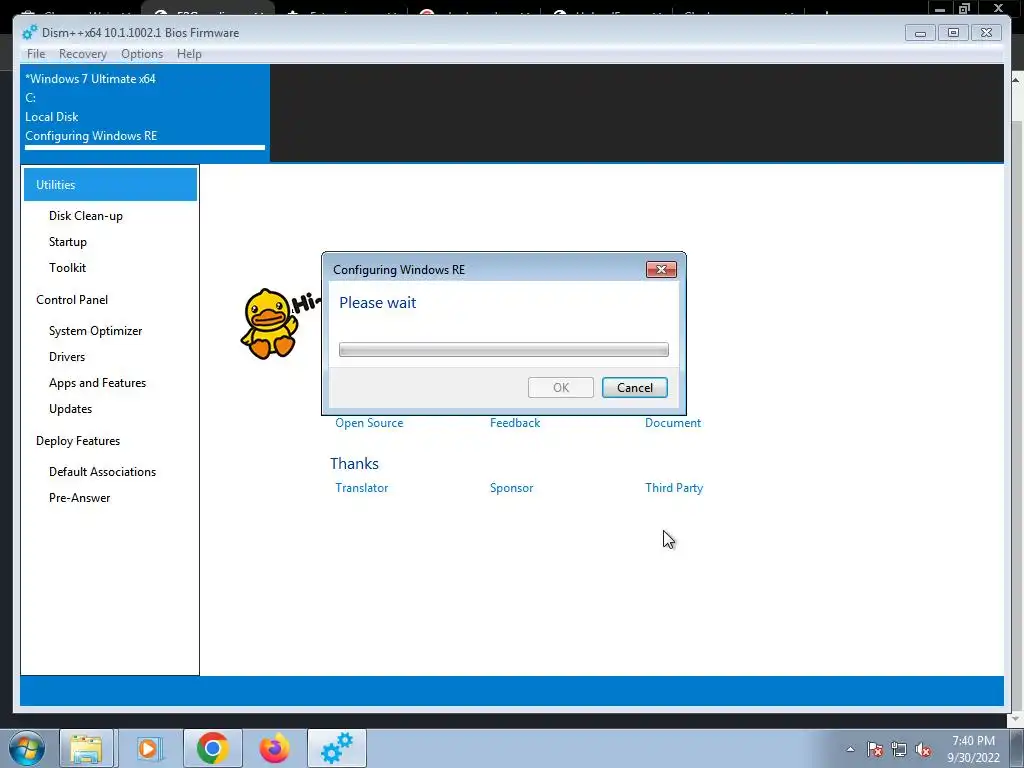Open the Feedback link
Viewport: 1024px width, 768px height.
pos(515,423)
